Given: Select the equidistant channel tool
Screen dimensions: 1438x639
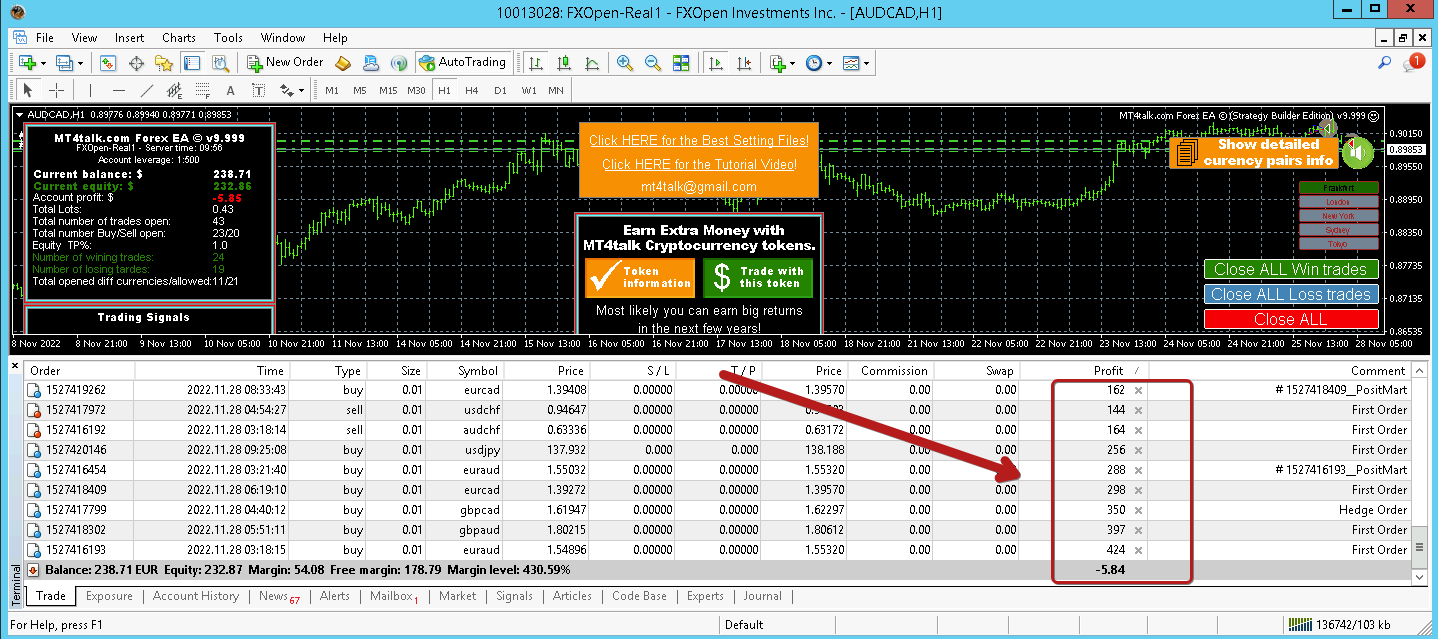Looking at the screenshot, I should coord(174,90).
